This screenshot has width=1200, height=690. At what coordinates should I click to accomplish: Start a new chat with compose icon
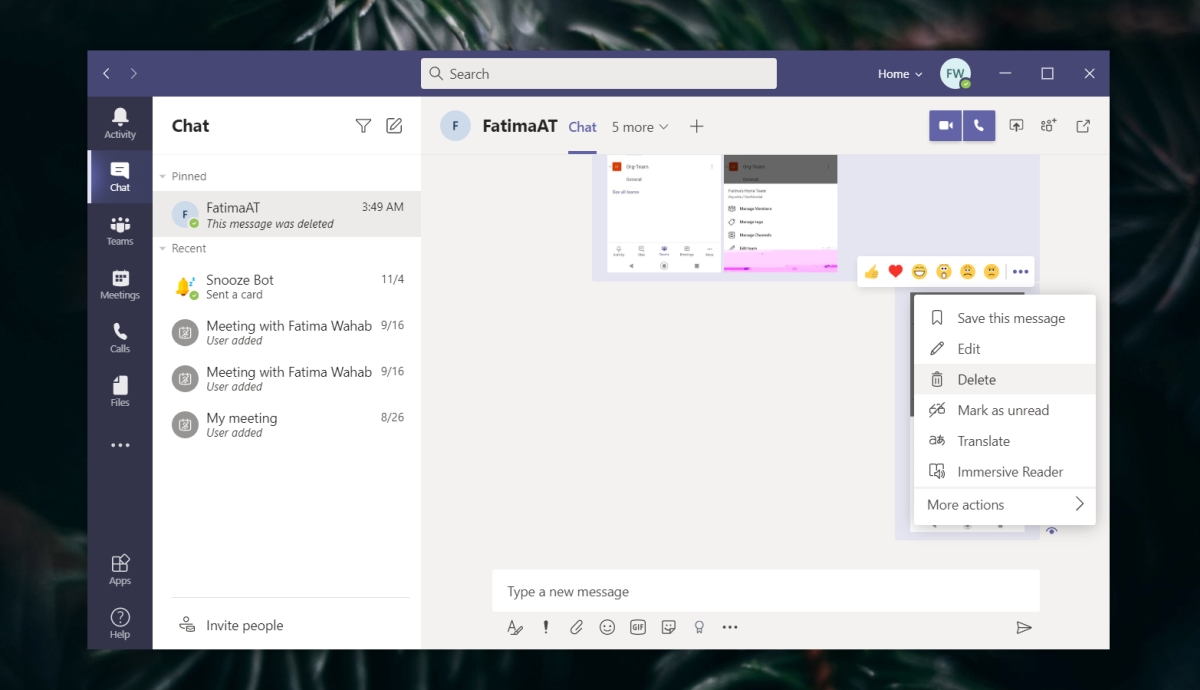pos(394,125)
